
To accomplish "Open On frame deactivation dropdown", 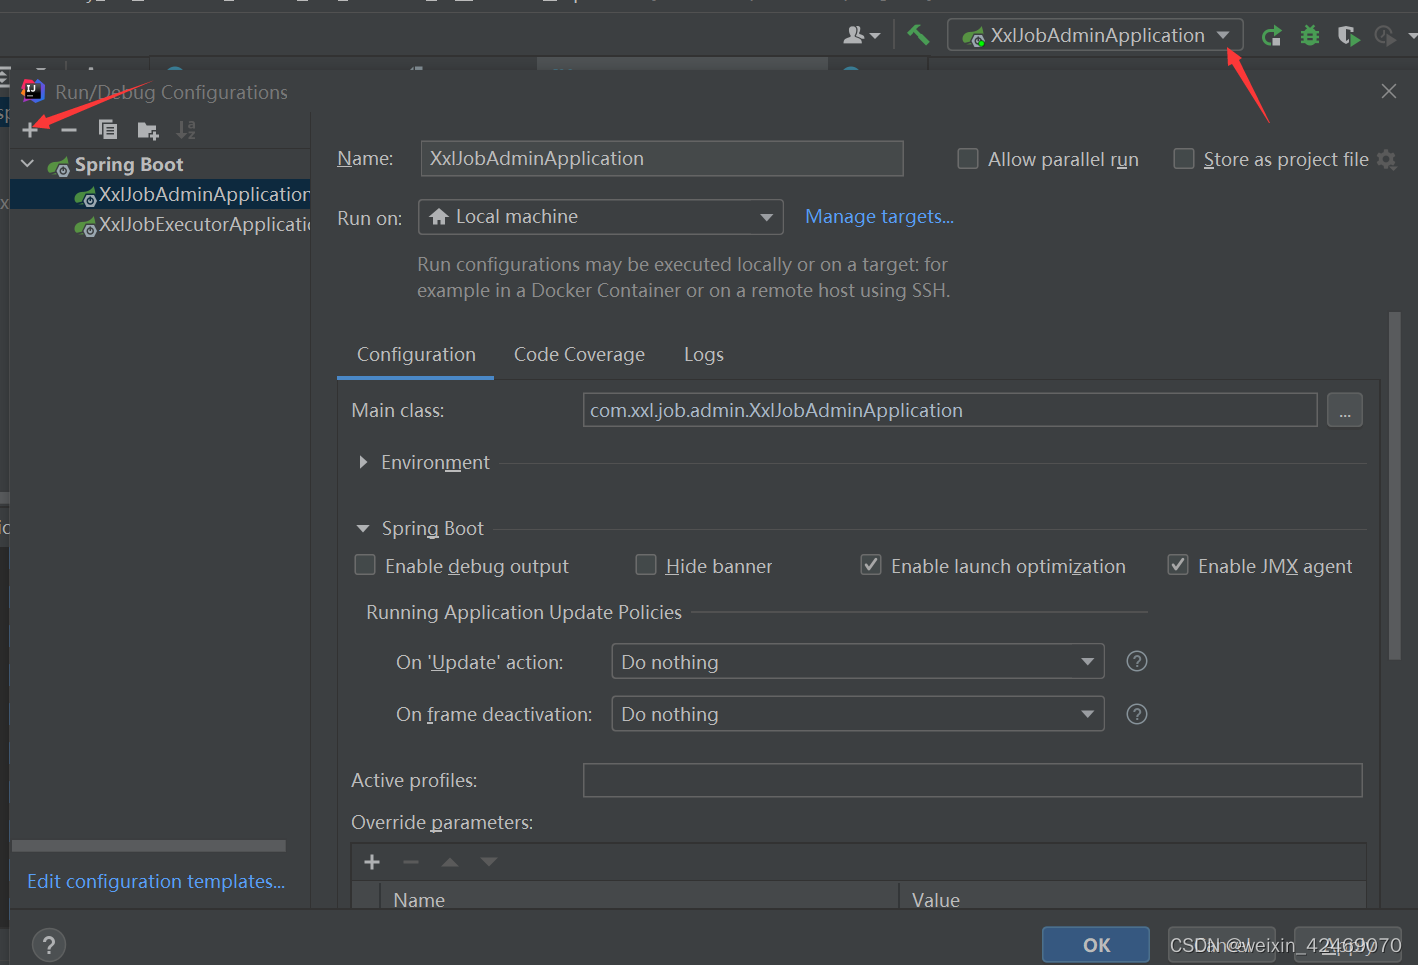I will point(858,714).
